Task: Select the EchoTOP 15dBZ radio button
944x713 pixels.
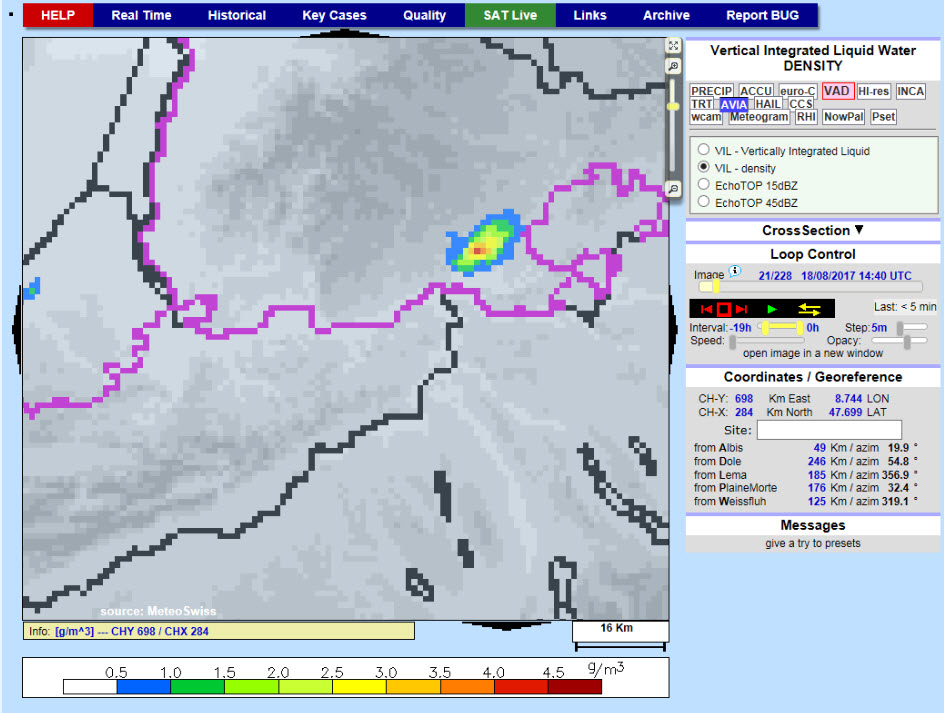Action: (704, 185)
